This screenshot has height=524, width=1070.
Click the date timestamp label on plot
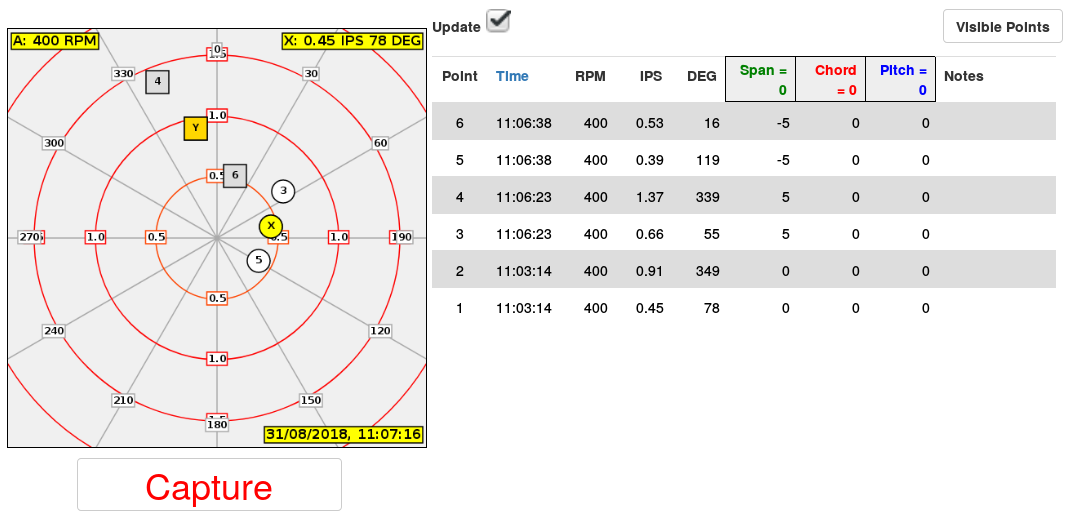tap(343, 435)
